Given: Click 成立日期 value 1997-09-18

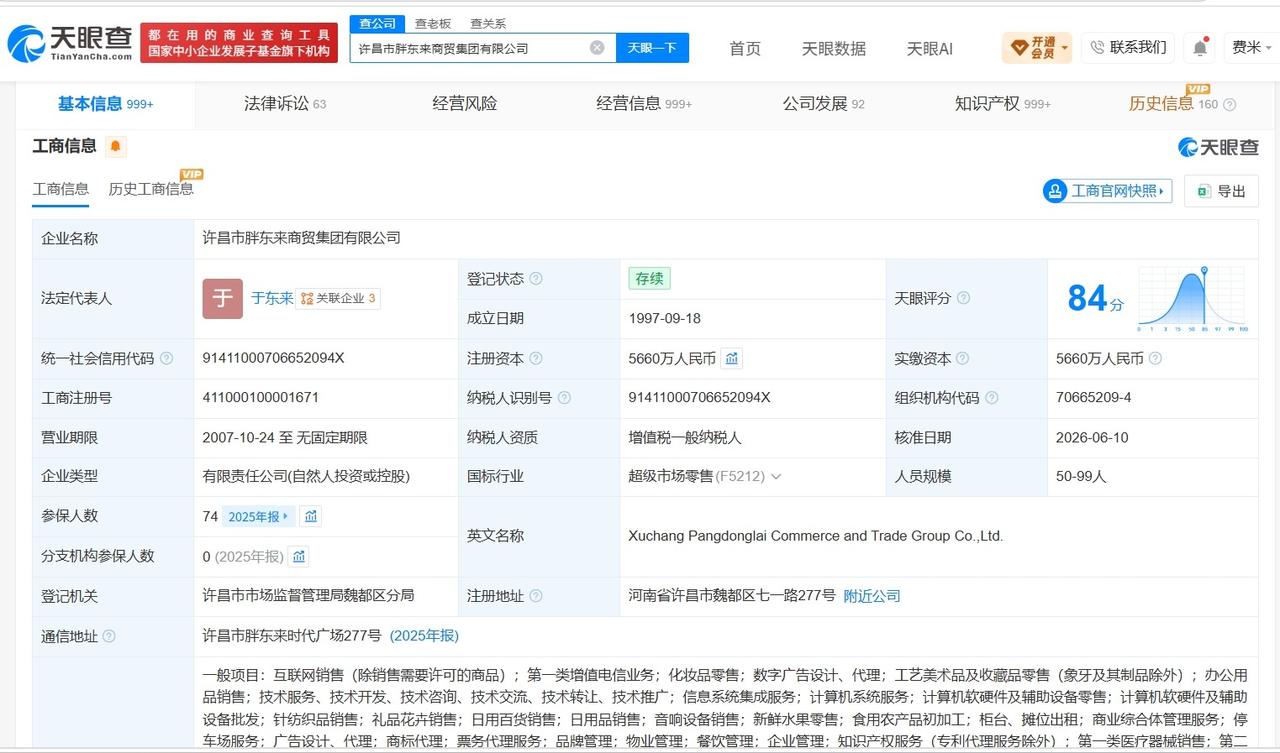Looking at the screenshot, I should [x=665, y=318].
